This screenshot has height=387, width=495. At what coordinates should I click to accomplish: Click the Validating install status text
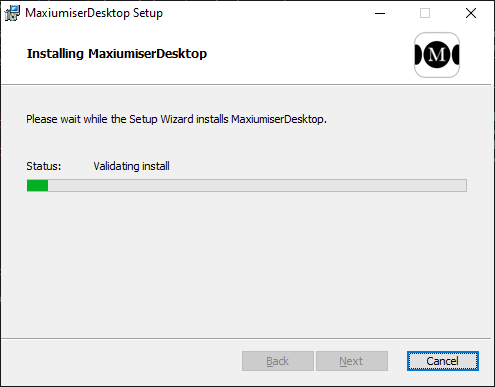[x=131, y=166]
